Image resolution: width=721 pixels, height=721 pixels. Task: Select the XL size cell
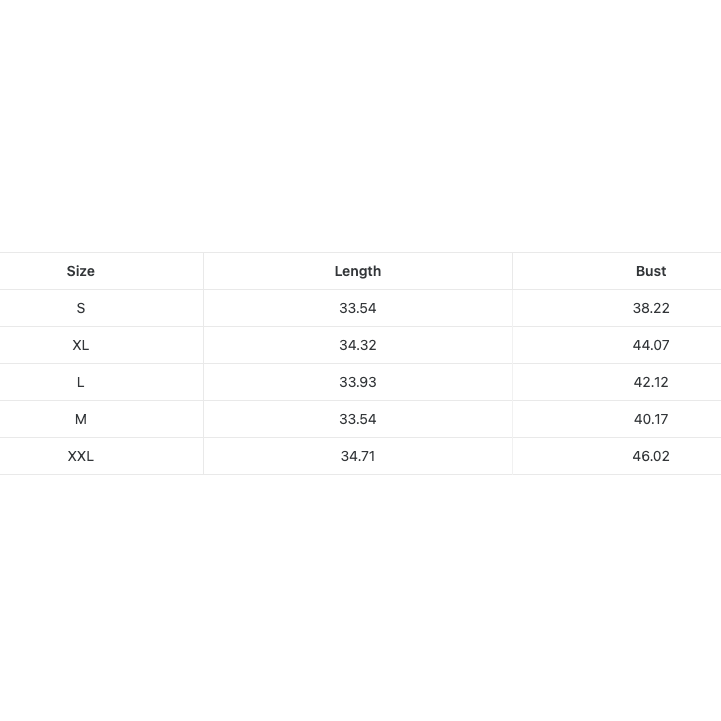point(80,345)
